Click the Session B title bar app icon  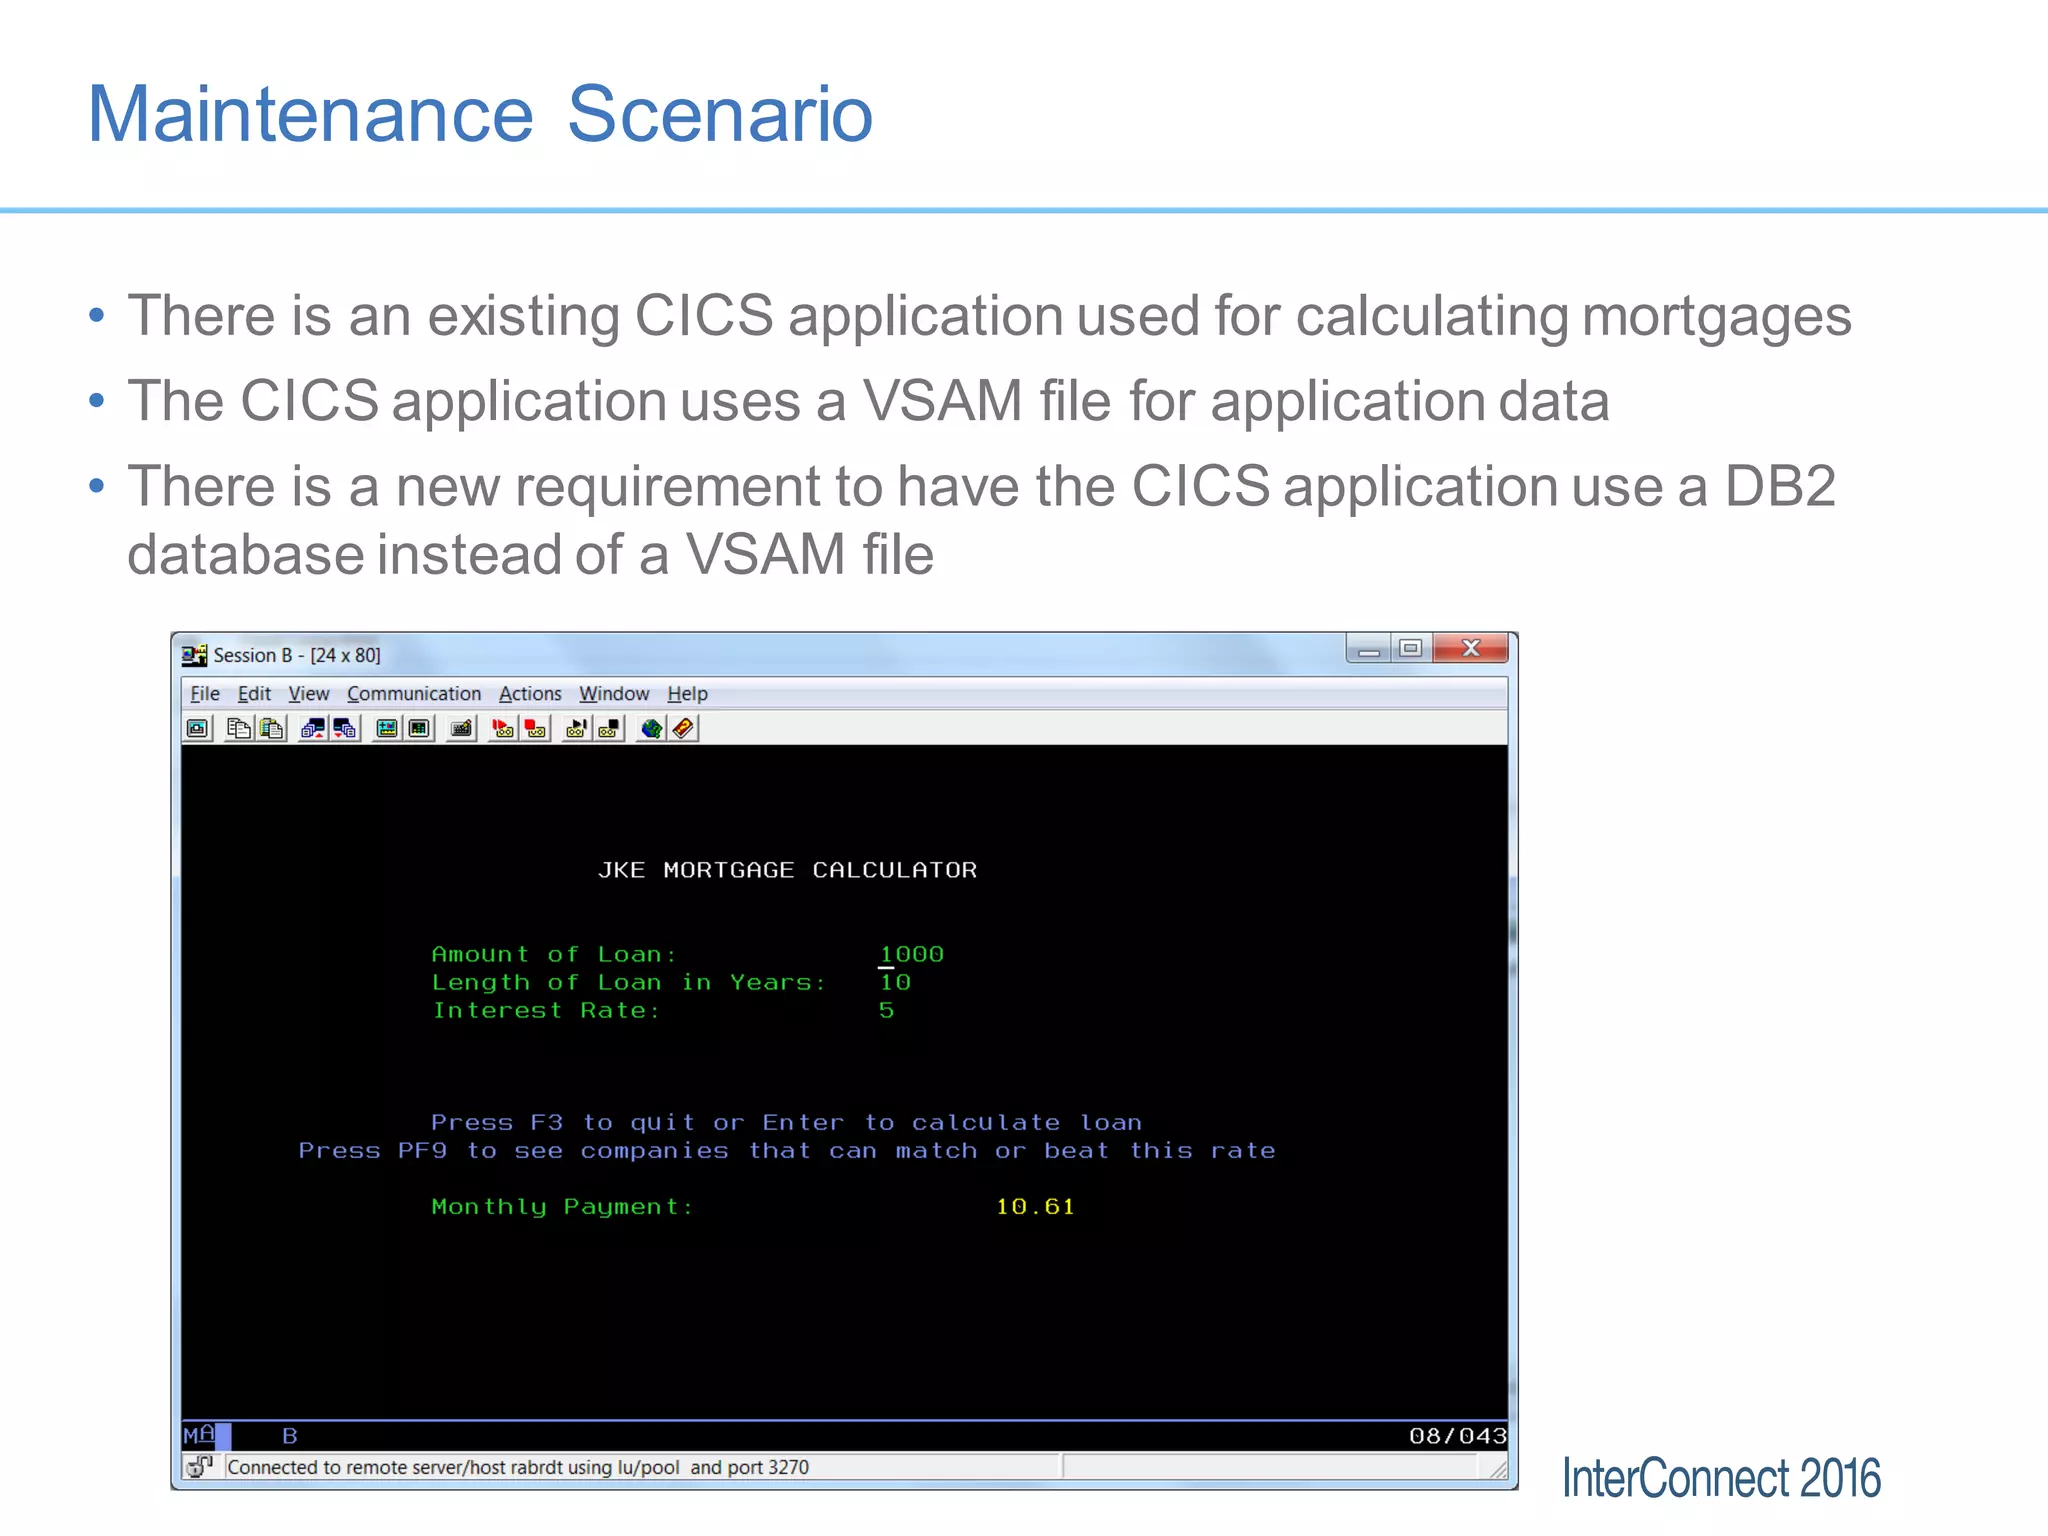tap(194, 655)
